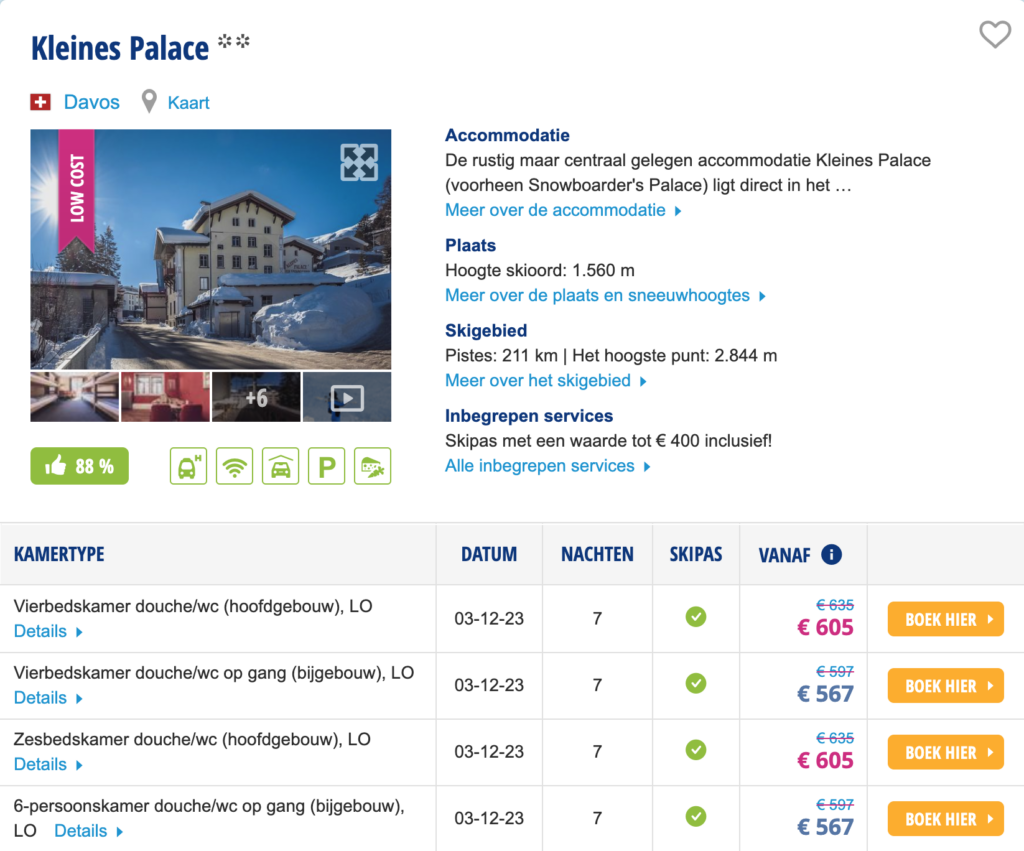The height and width of the screenshot is (851, 1024).
Task: Click the food and meals amenity icon
Action: (372, 466)
